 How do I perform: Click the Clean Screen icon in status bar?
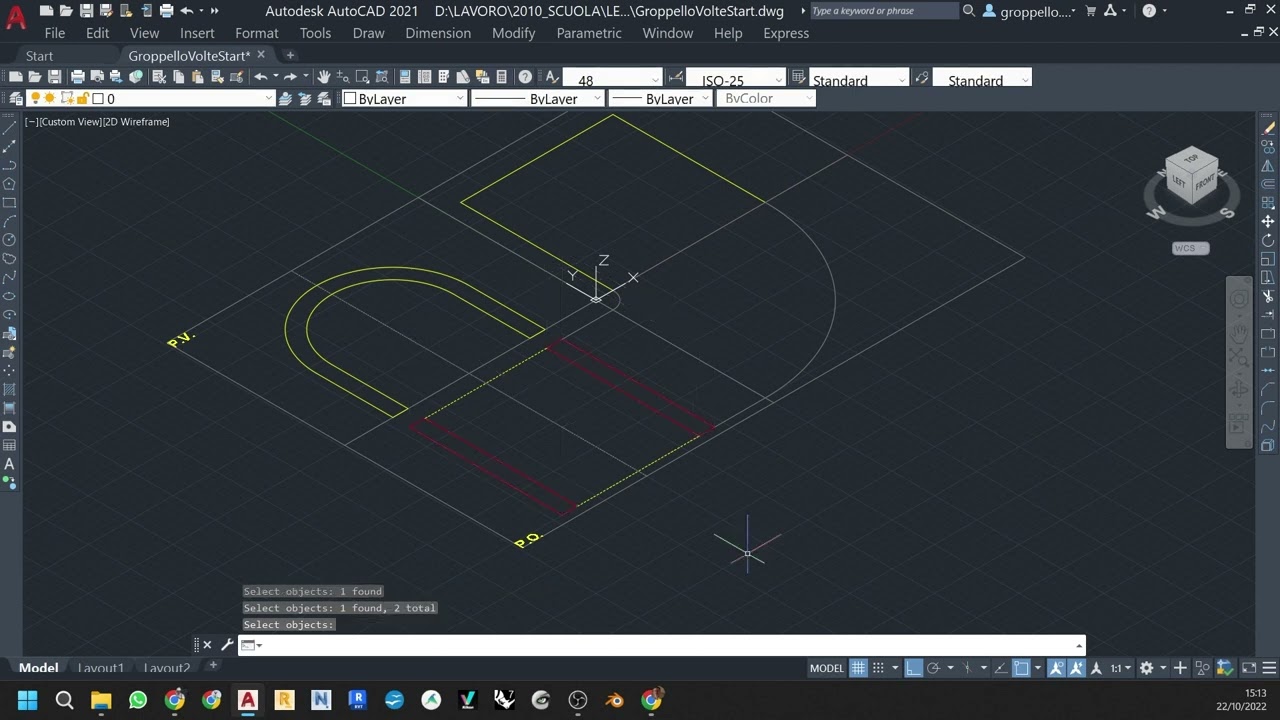click(x=1249, y=668)
